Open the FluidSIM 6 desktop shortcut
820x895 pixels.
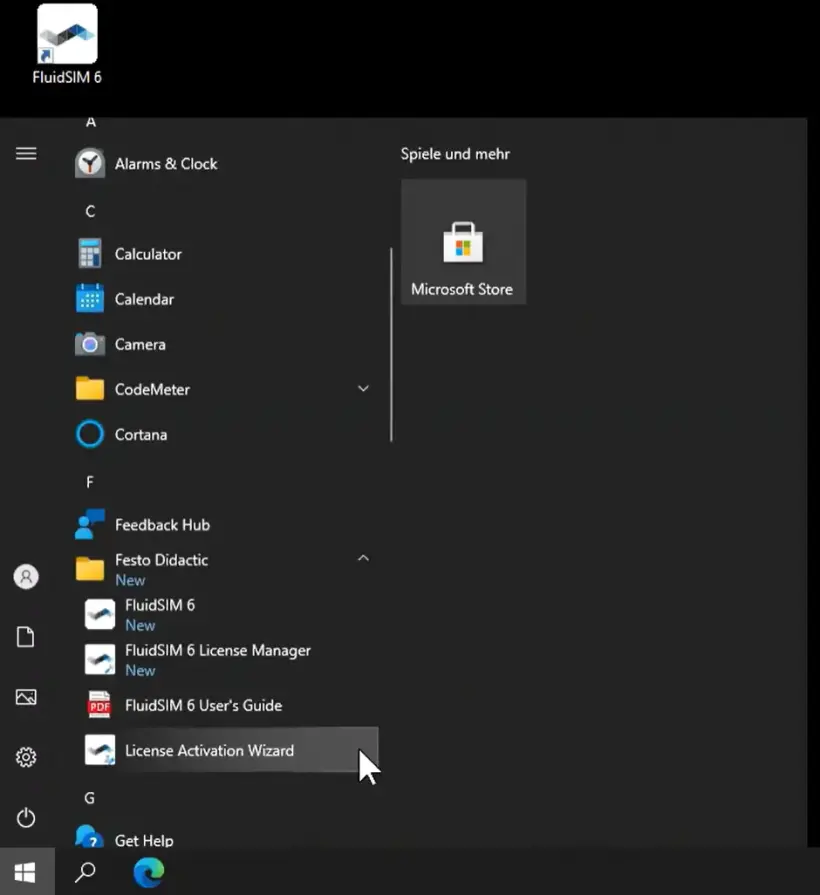click(67, 45)
